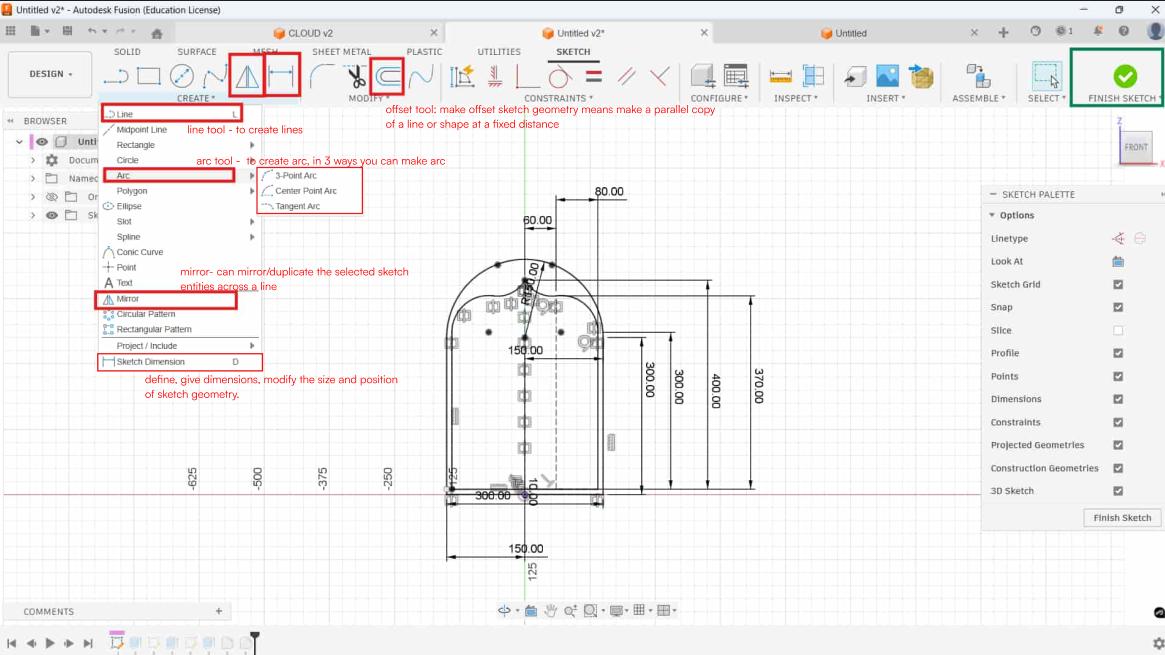Switch to the CLOUD v2 document tab
Image resolution: width=1165 pixels, height=655 pixels.
tap(310, 33)
